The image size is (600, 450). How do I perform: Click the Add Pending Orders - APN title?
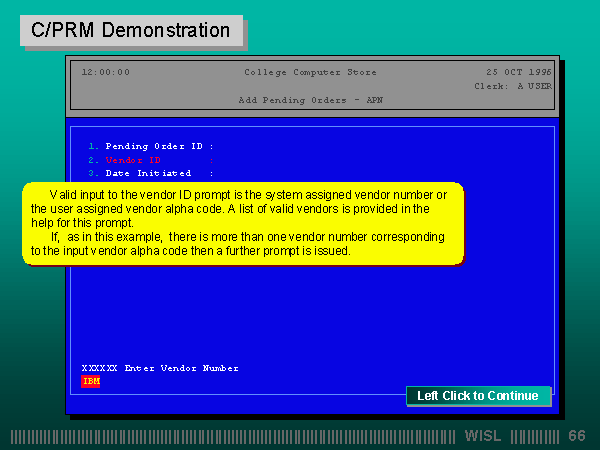[x=310, y=100]
